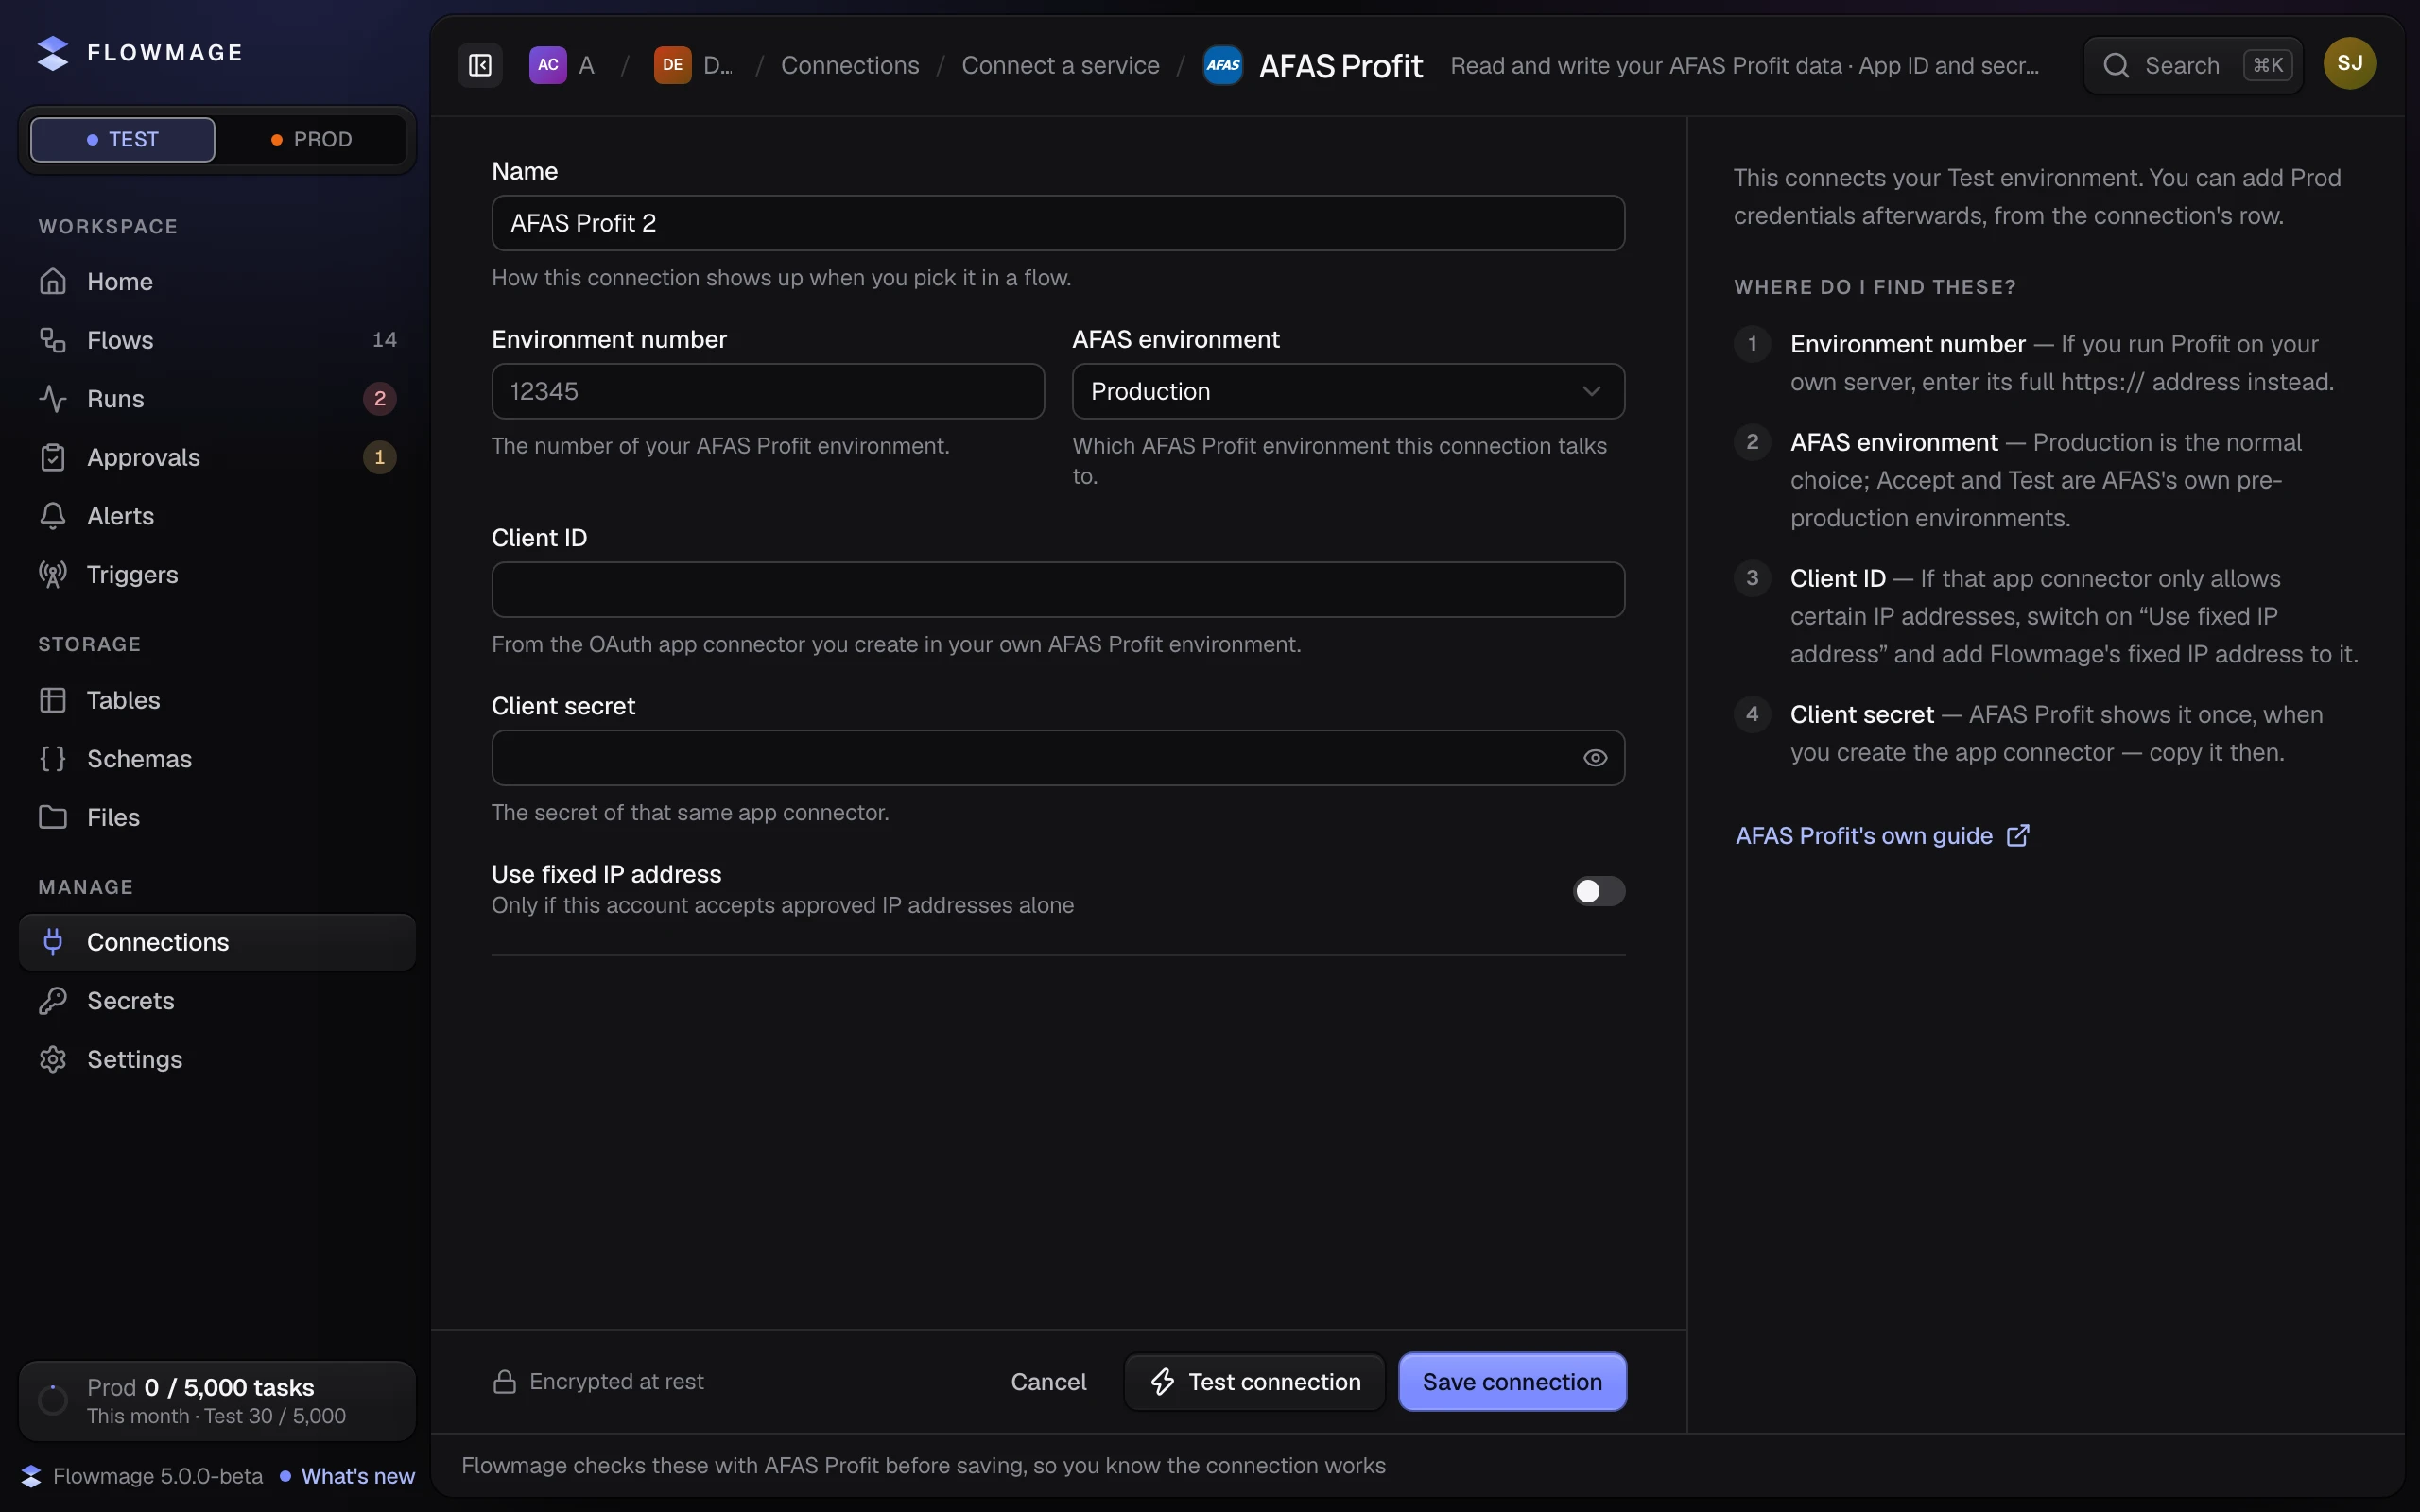Click the Runs count badge 2
The height and width of the screenshot is (1512, 2420).
click(x=379, y=399)
